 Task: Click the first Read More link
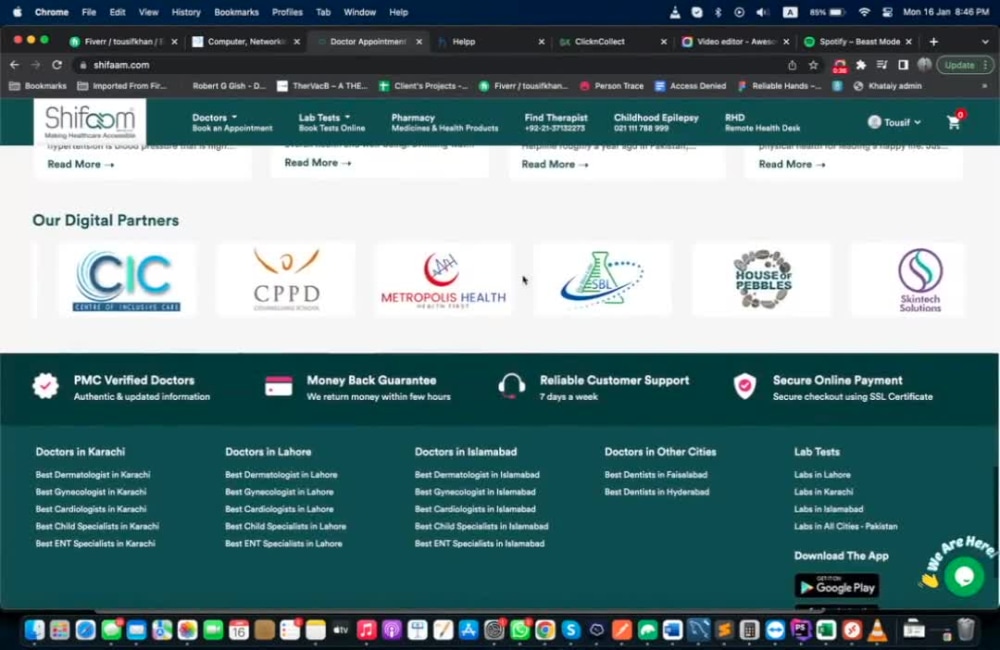click(x=80, y=164)
